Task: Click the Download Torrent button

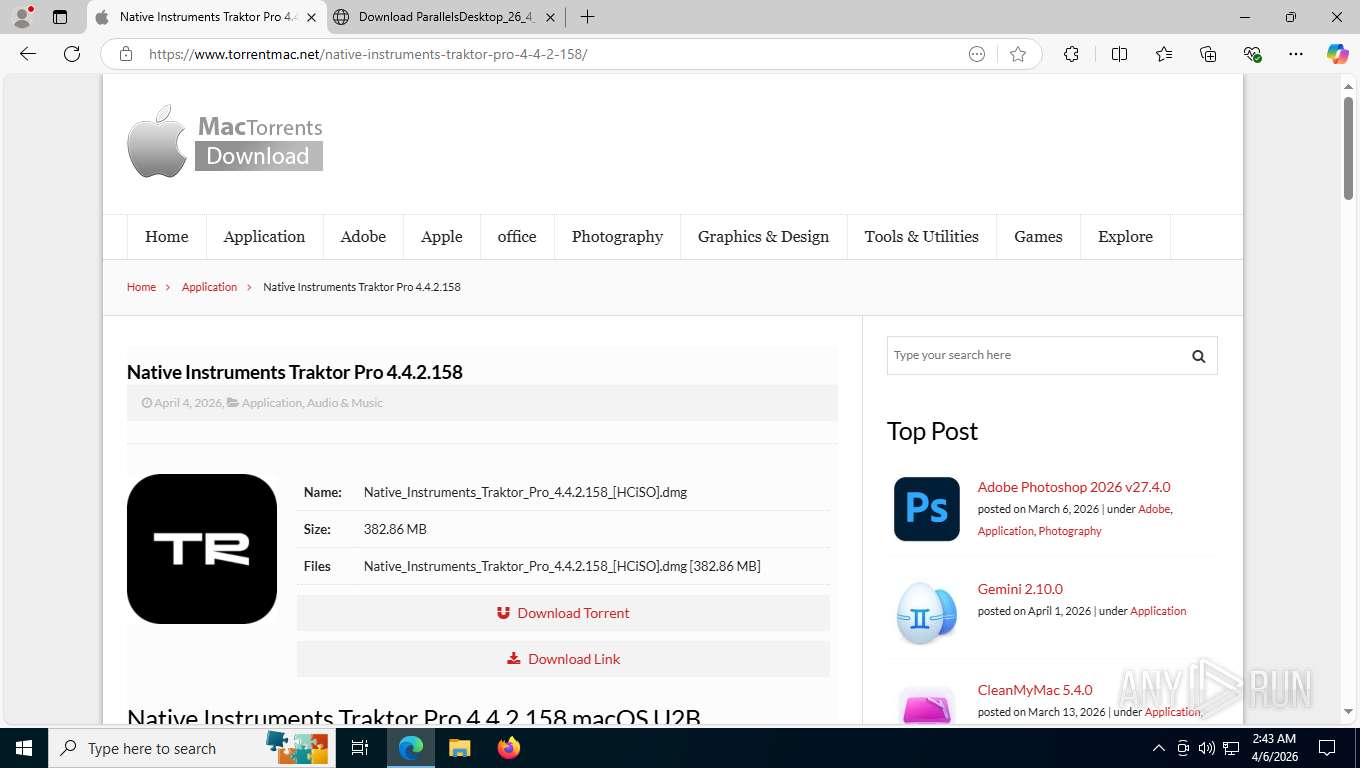Action: point(563,613)
